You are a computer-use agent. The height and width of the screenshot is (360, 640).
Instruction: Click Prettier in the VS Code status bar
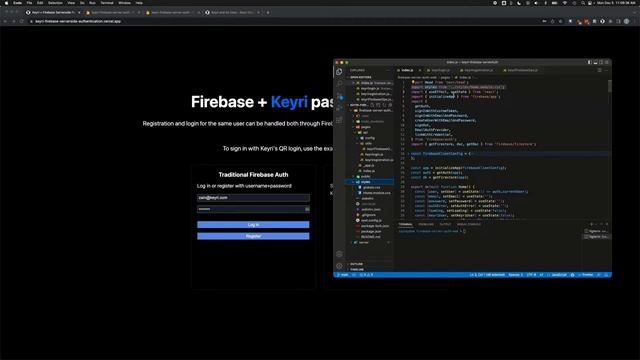586,275
